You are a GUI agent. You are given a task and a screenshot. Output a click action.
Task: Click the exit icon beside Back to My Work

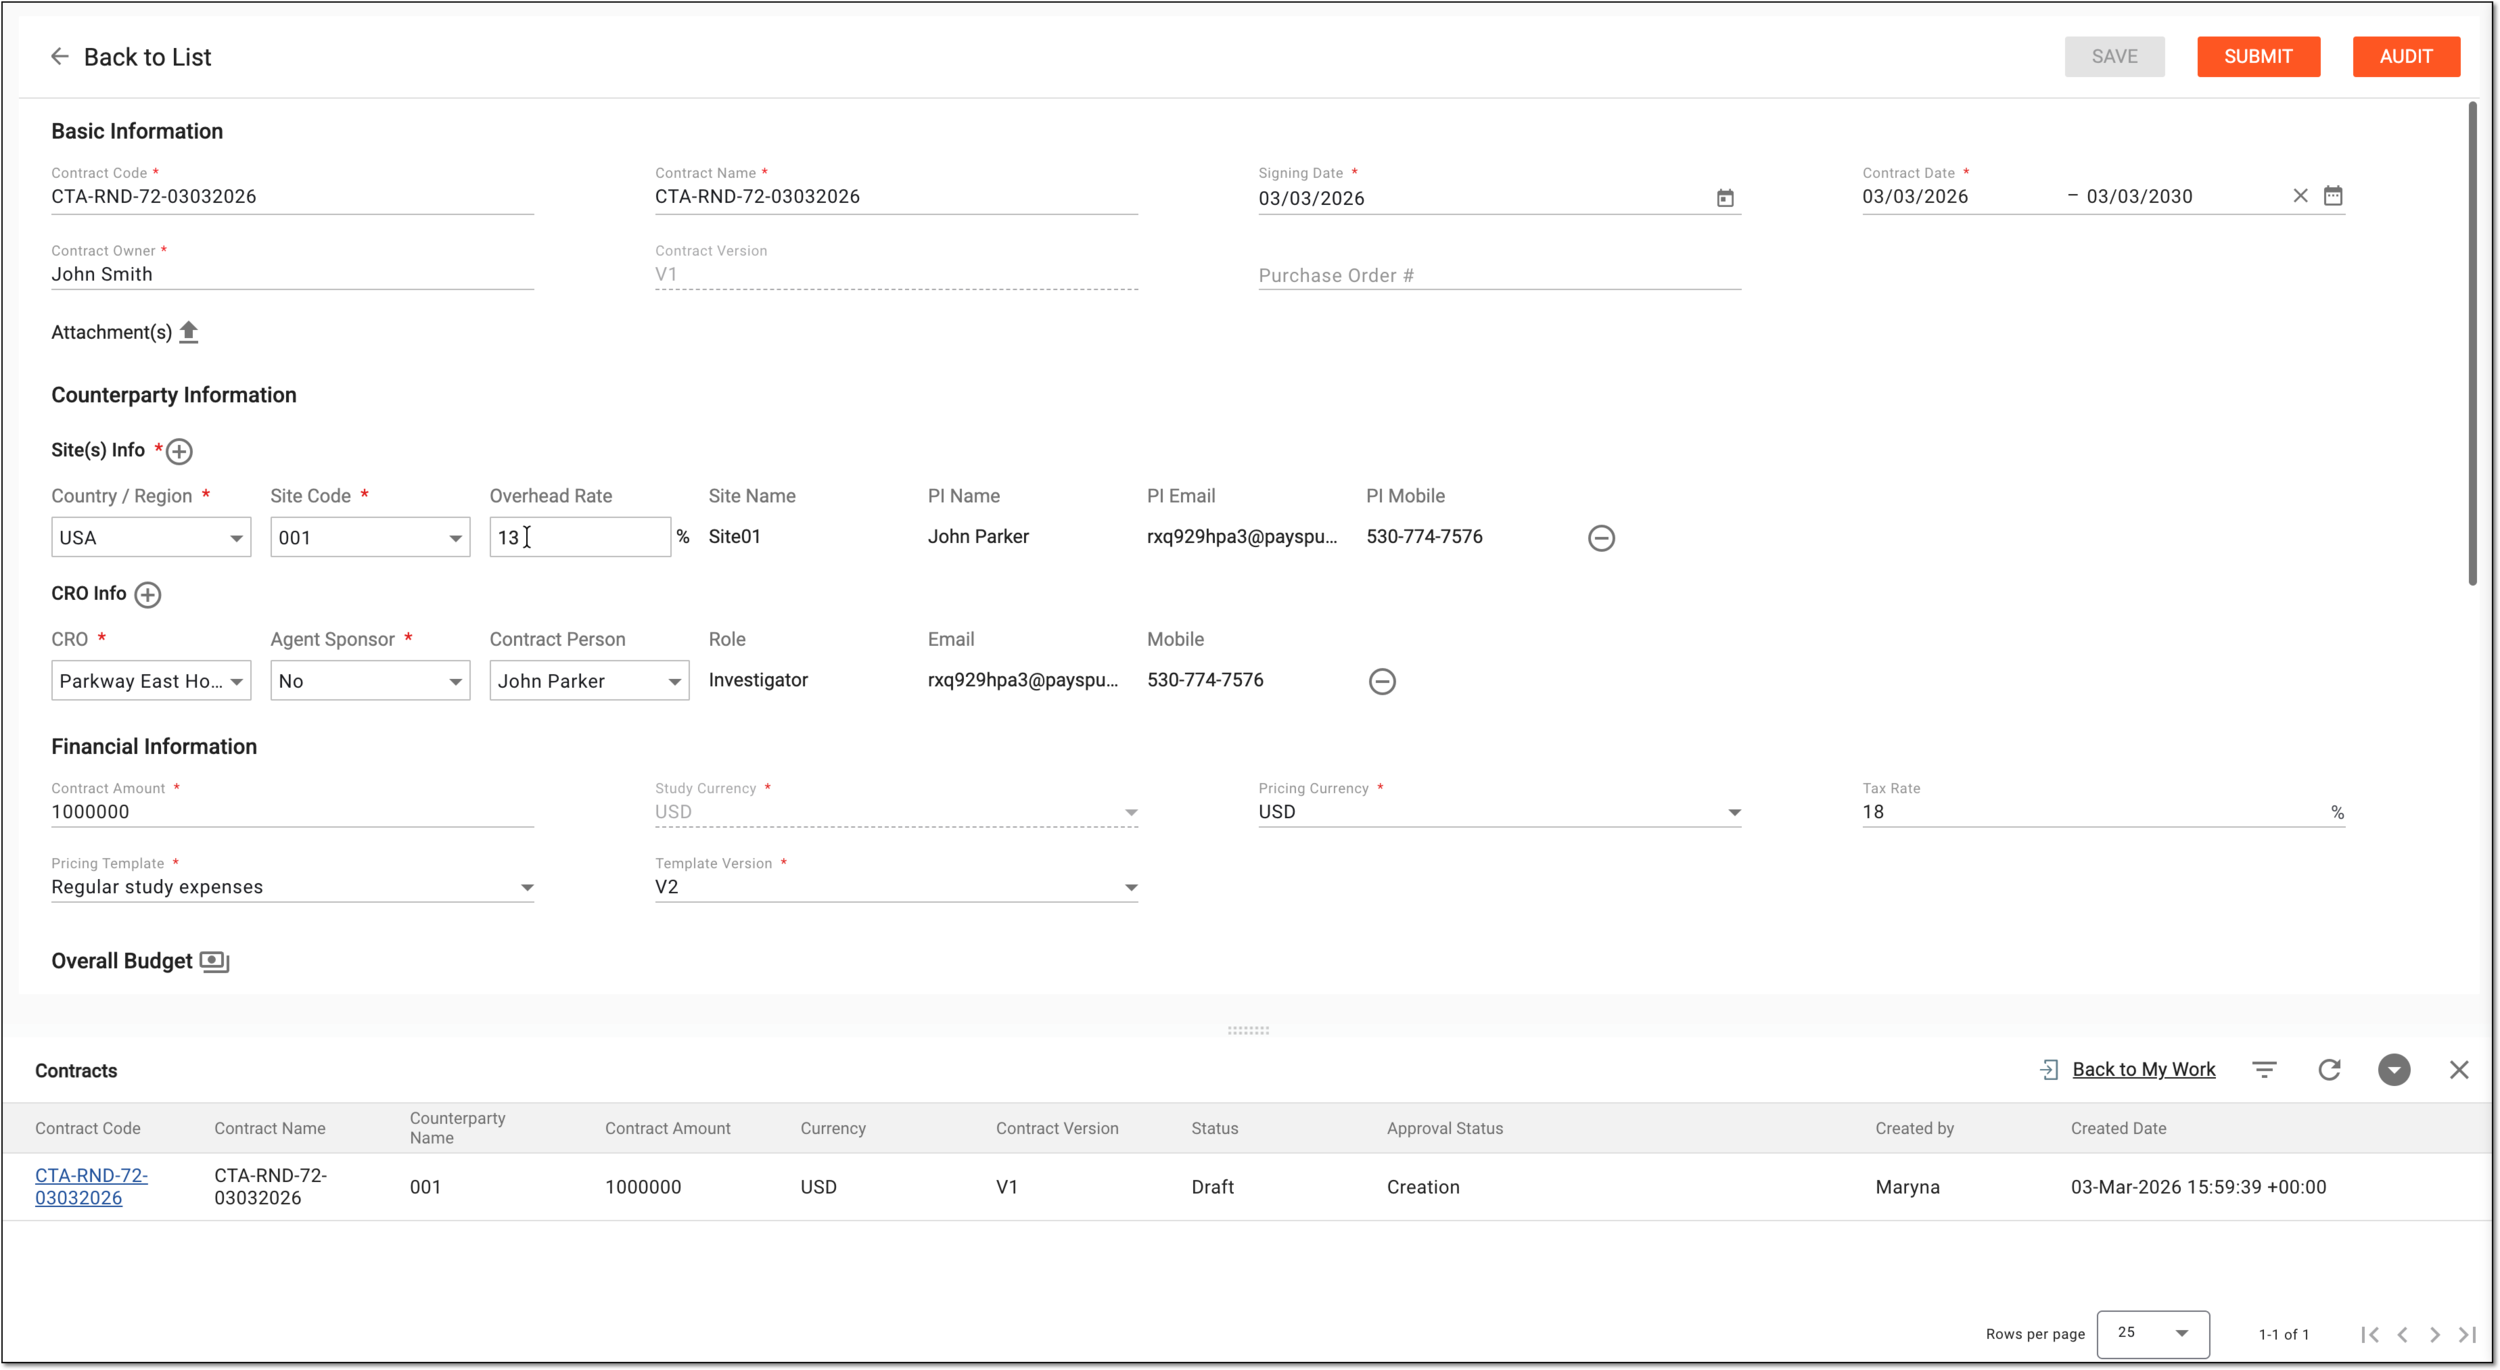pos(2049,1070)
